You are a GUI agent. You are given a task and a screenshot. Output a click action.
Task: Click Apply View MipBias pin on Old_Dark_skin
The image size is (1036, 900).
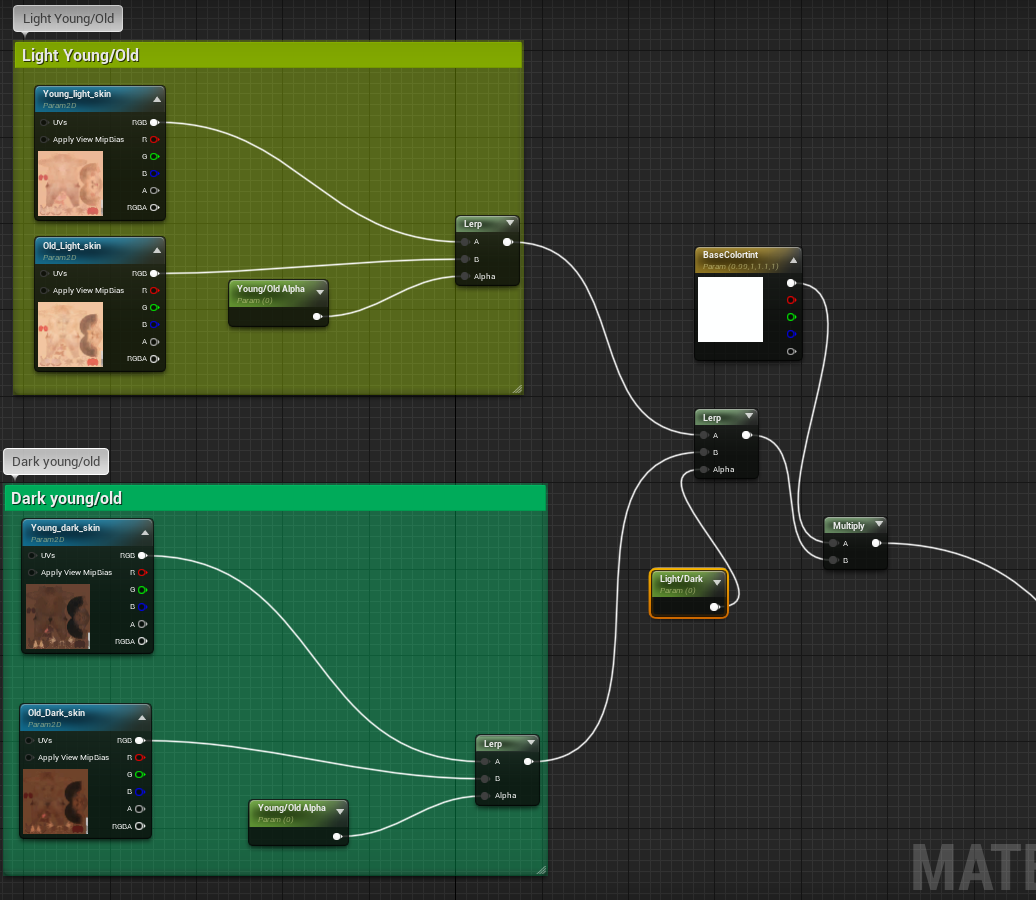31,757
